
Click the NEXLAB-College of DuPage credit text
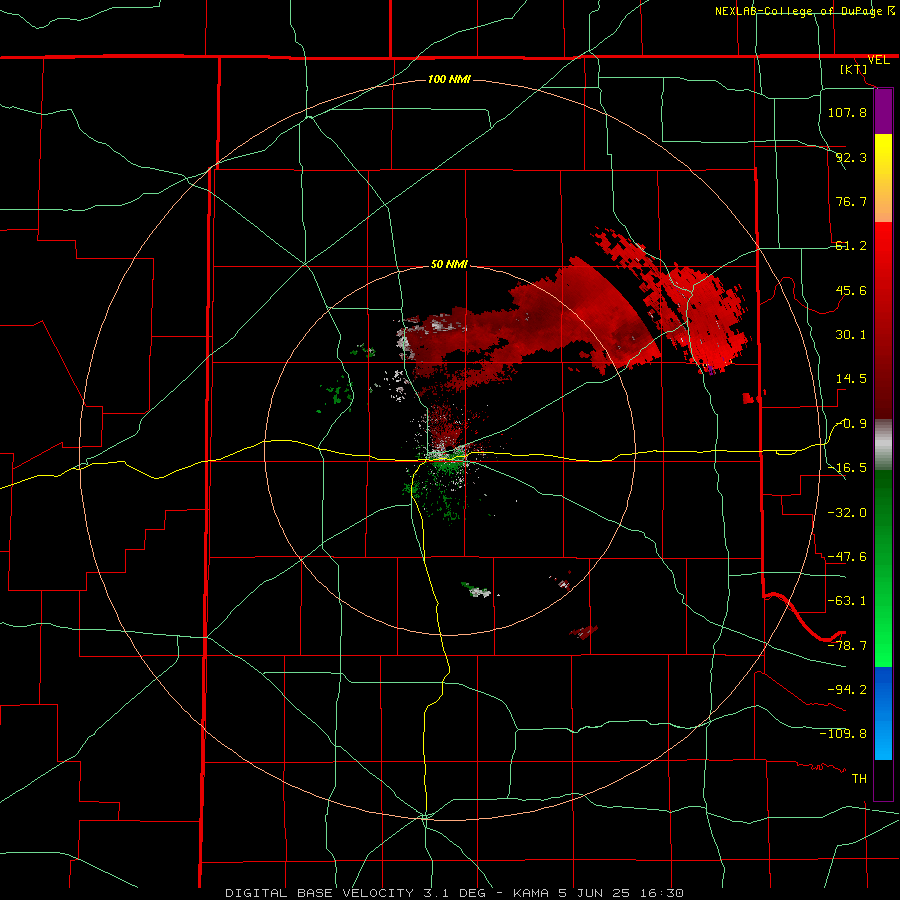(799, 11)
